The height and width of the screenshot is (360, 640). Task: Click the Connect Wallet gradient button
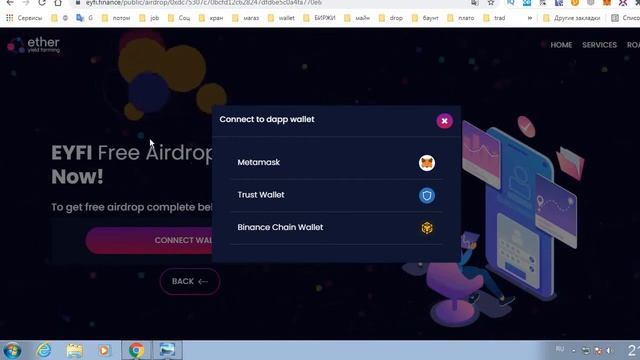tap(149, 240)
